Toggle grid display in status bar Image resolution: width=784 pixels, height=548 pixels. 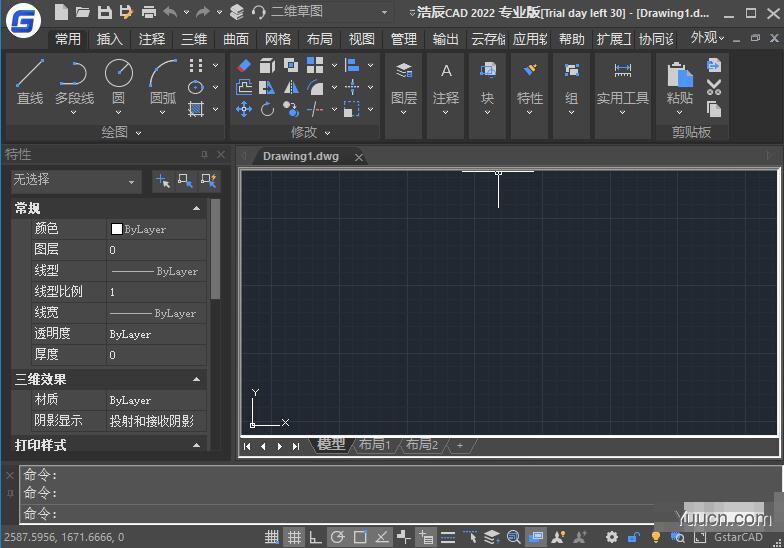pyautogui.click(x=294, y=537)
